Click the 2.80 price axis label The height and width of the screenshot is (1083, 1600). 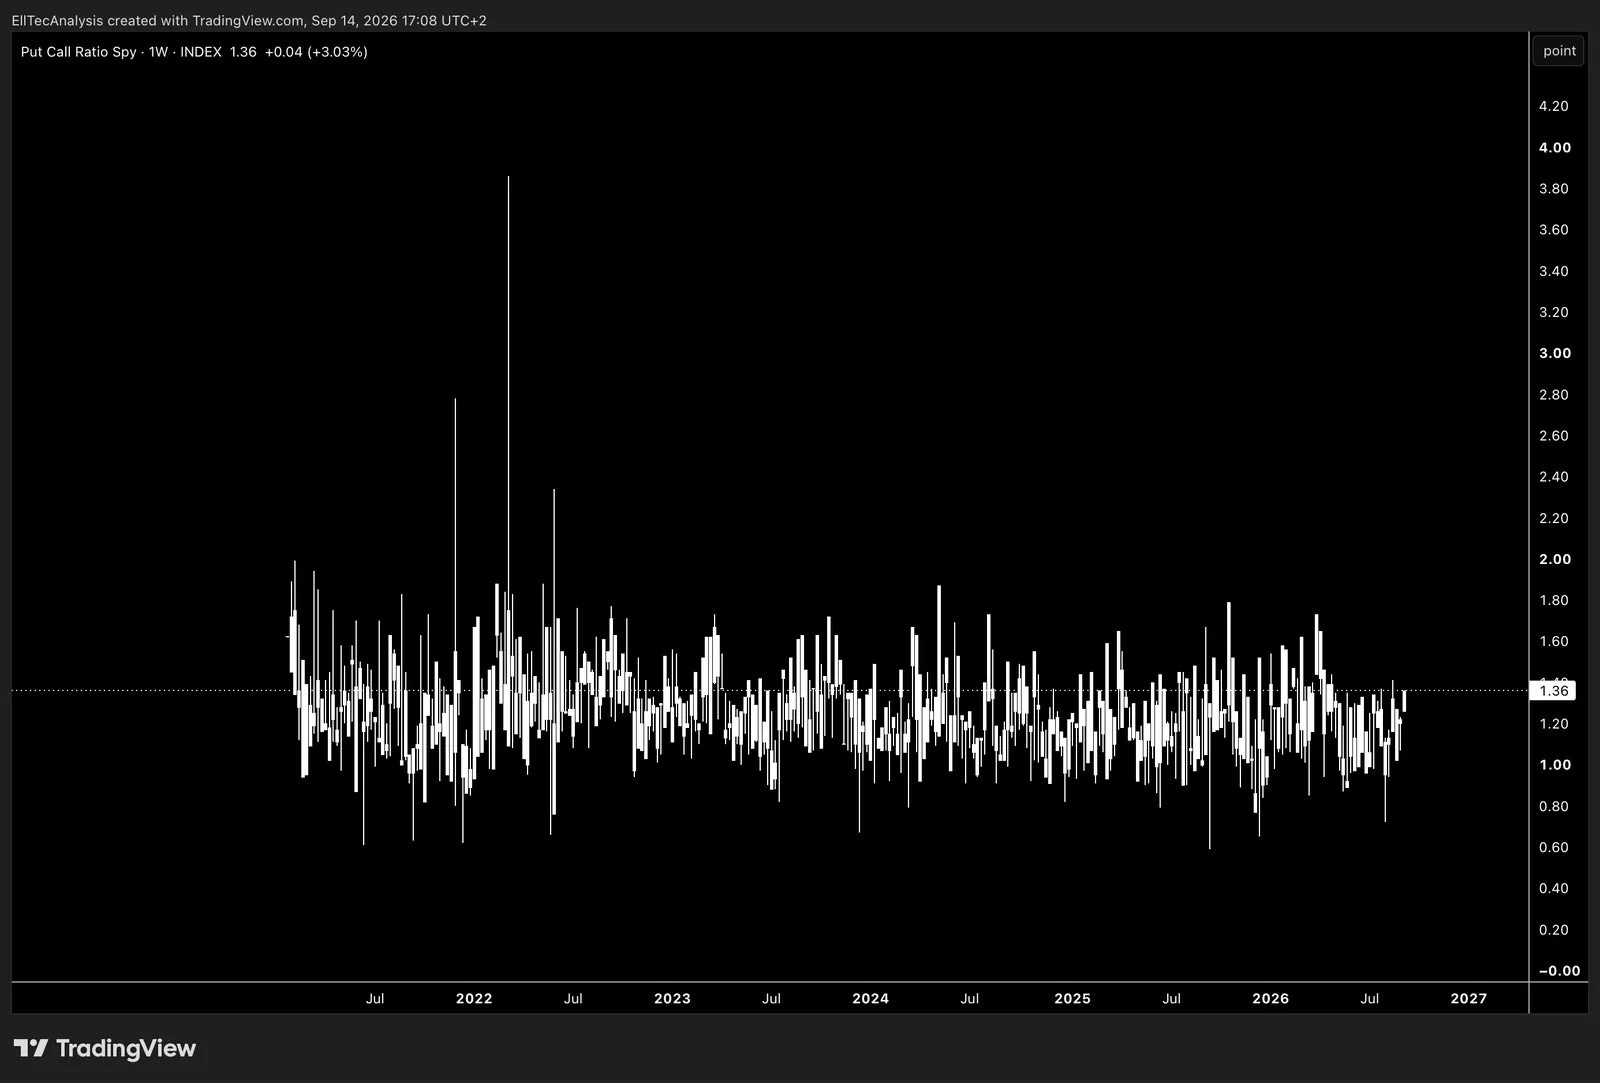coord(1554,394)
